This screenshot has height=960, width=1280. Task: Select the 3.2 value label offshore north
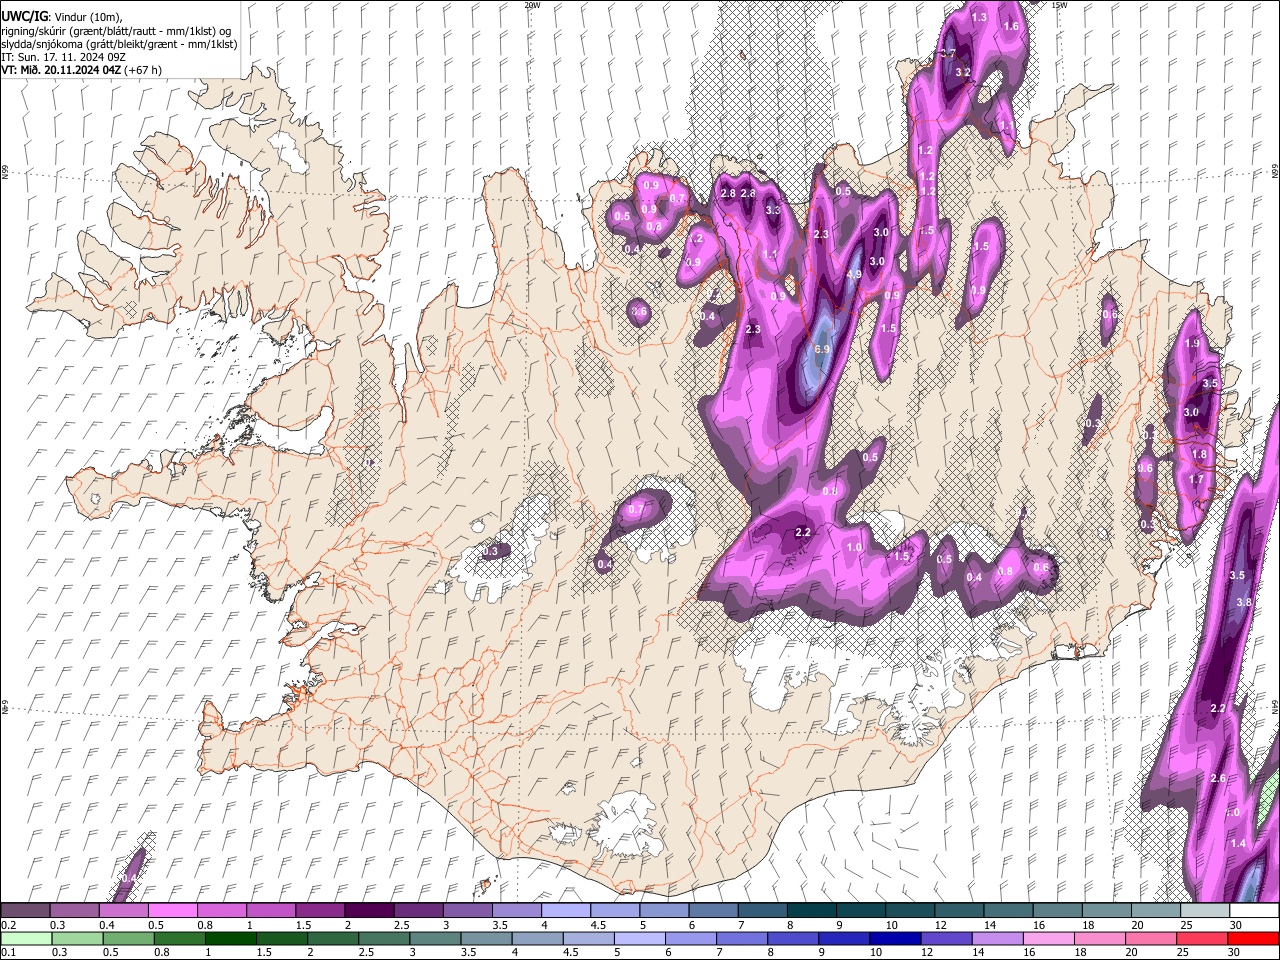click(x=963, y=72)
